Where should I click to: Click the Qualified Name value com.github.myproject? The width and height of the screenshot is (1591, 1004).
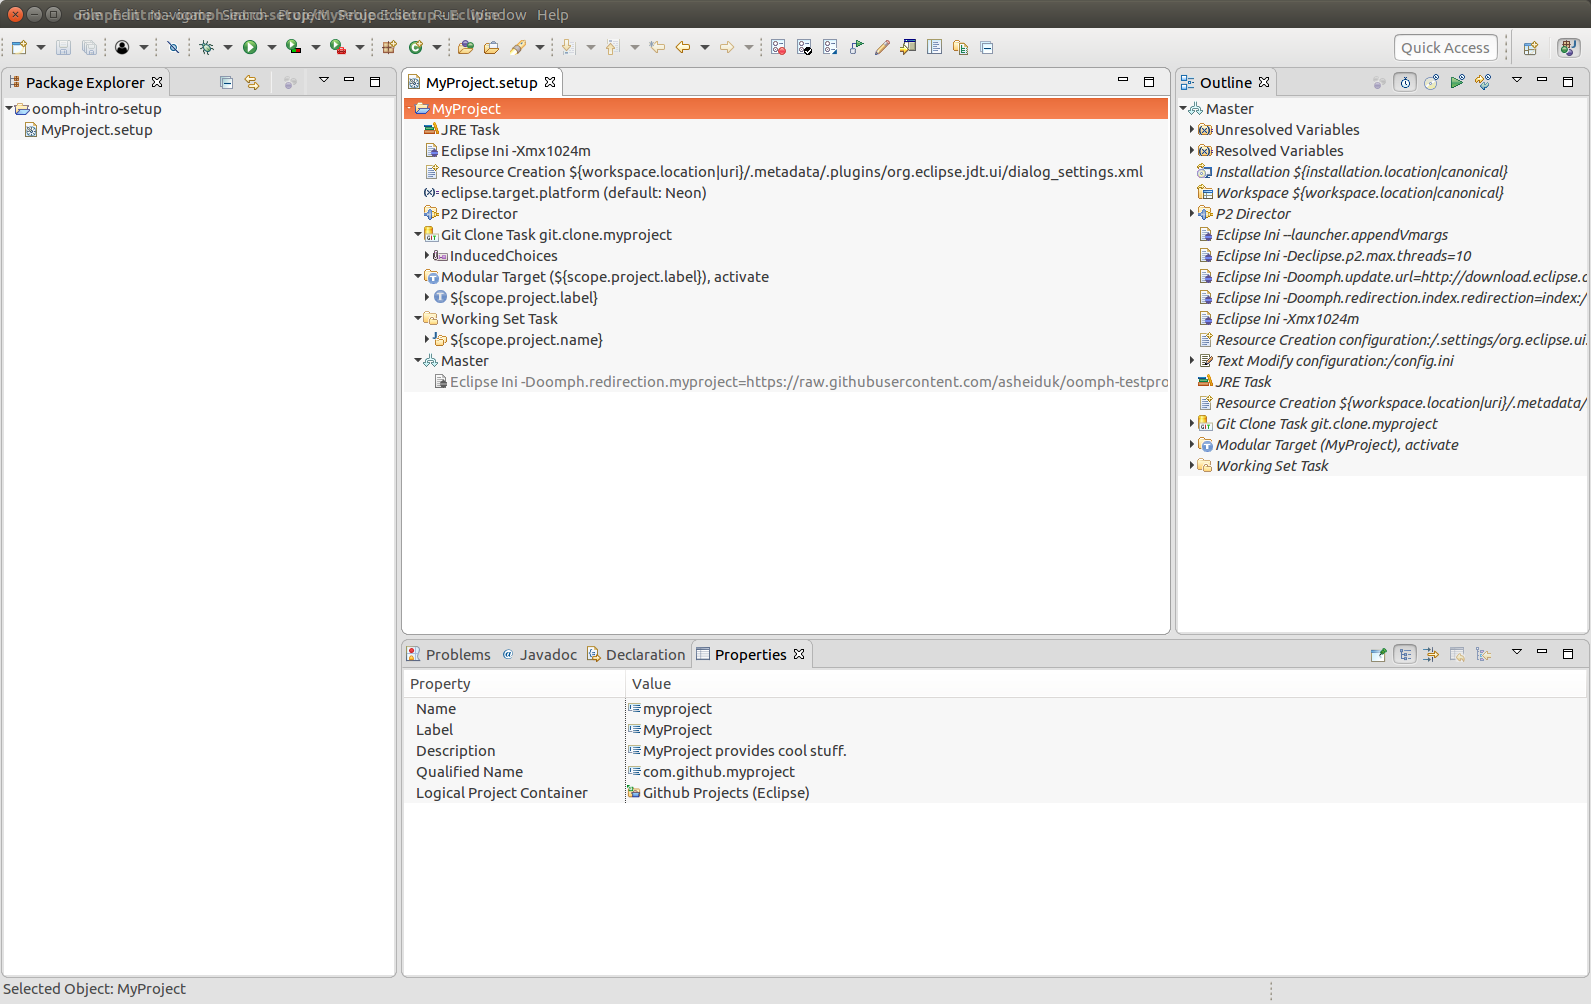pos(719,771)
